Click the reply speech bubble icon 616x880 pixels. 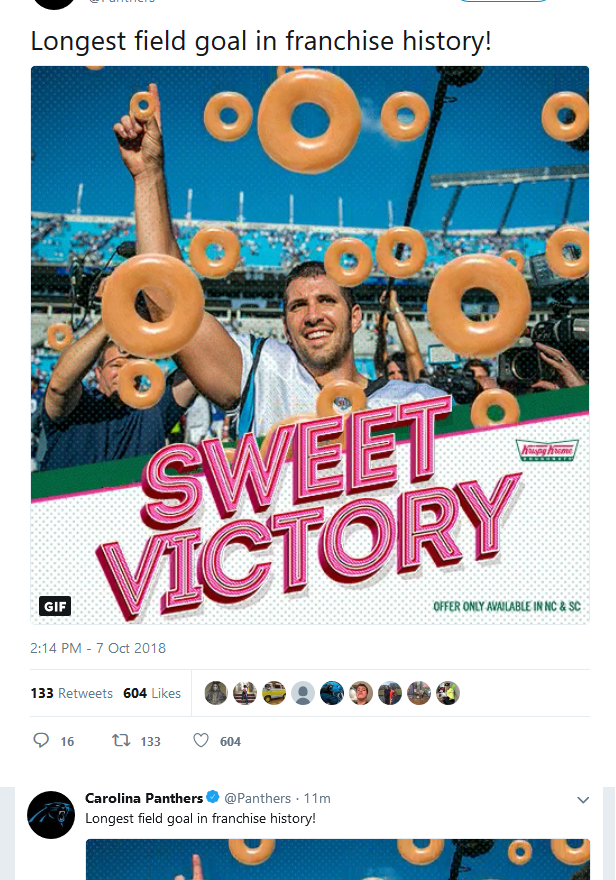(41, 740)
